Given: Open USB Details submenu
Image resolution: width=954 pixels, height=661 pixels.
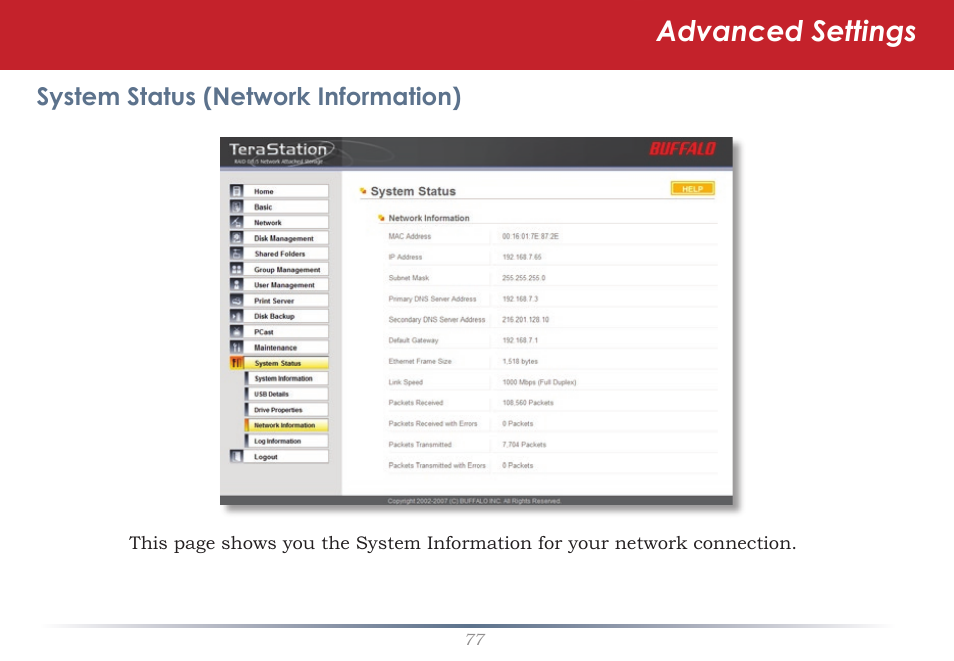Looking at the screenshot, I should (x=287, y=394).
